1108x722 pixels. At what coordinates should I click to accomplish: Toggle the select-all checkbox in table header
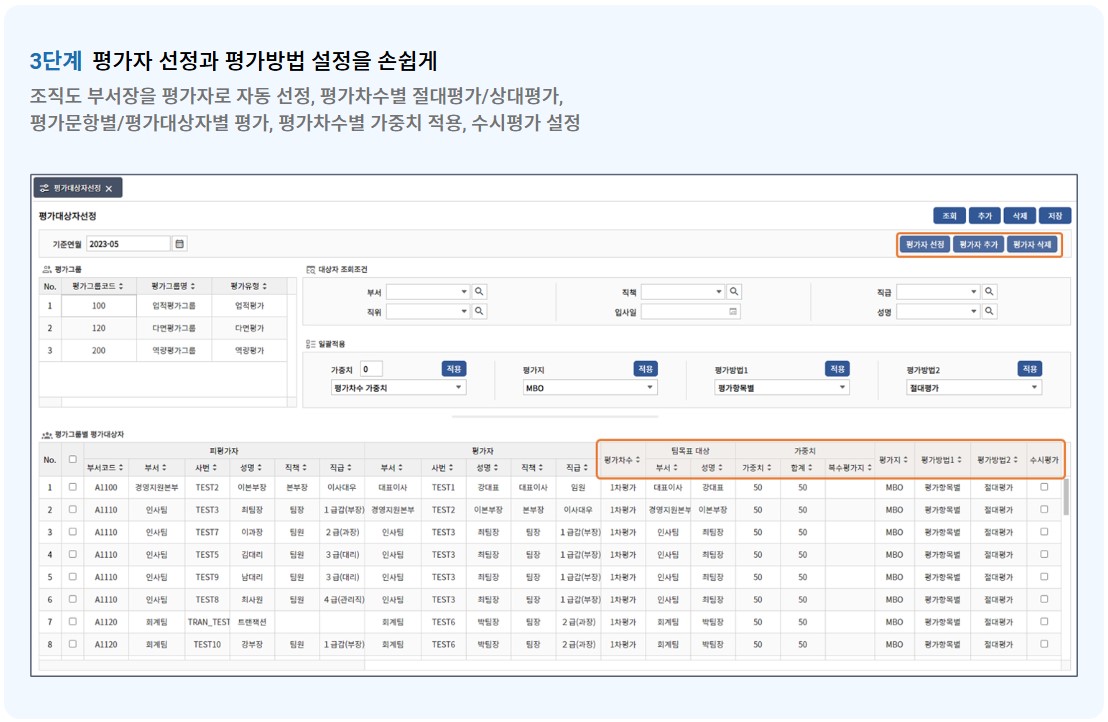tap(72, 459)
